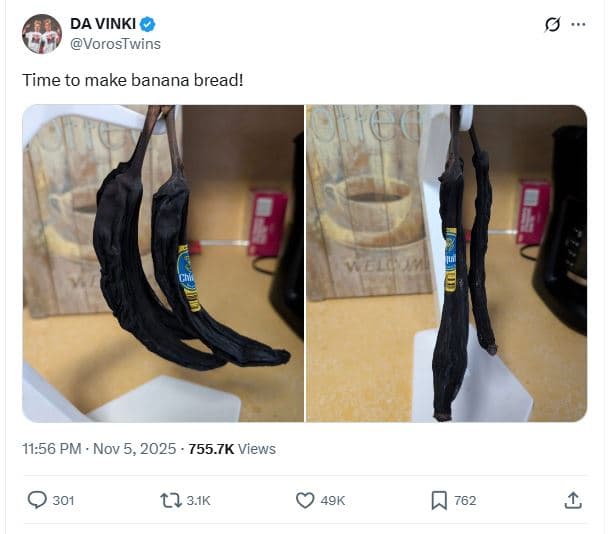Open the @VorosTwins handle link

[x=115, y=44]
